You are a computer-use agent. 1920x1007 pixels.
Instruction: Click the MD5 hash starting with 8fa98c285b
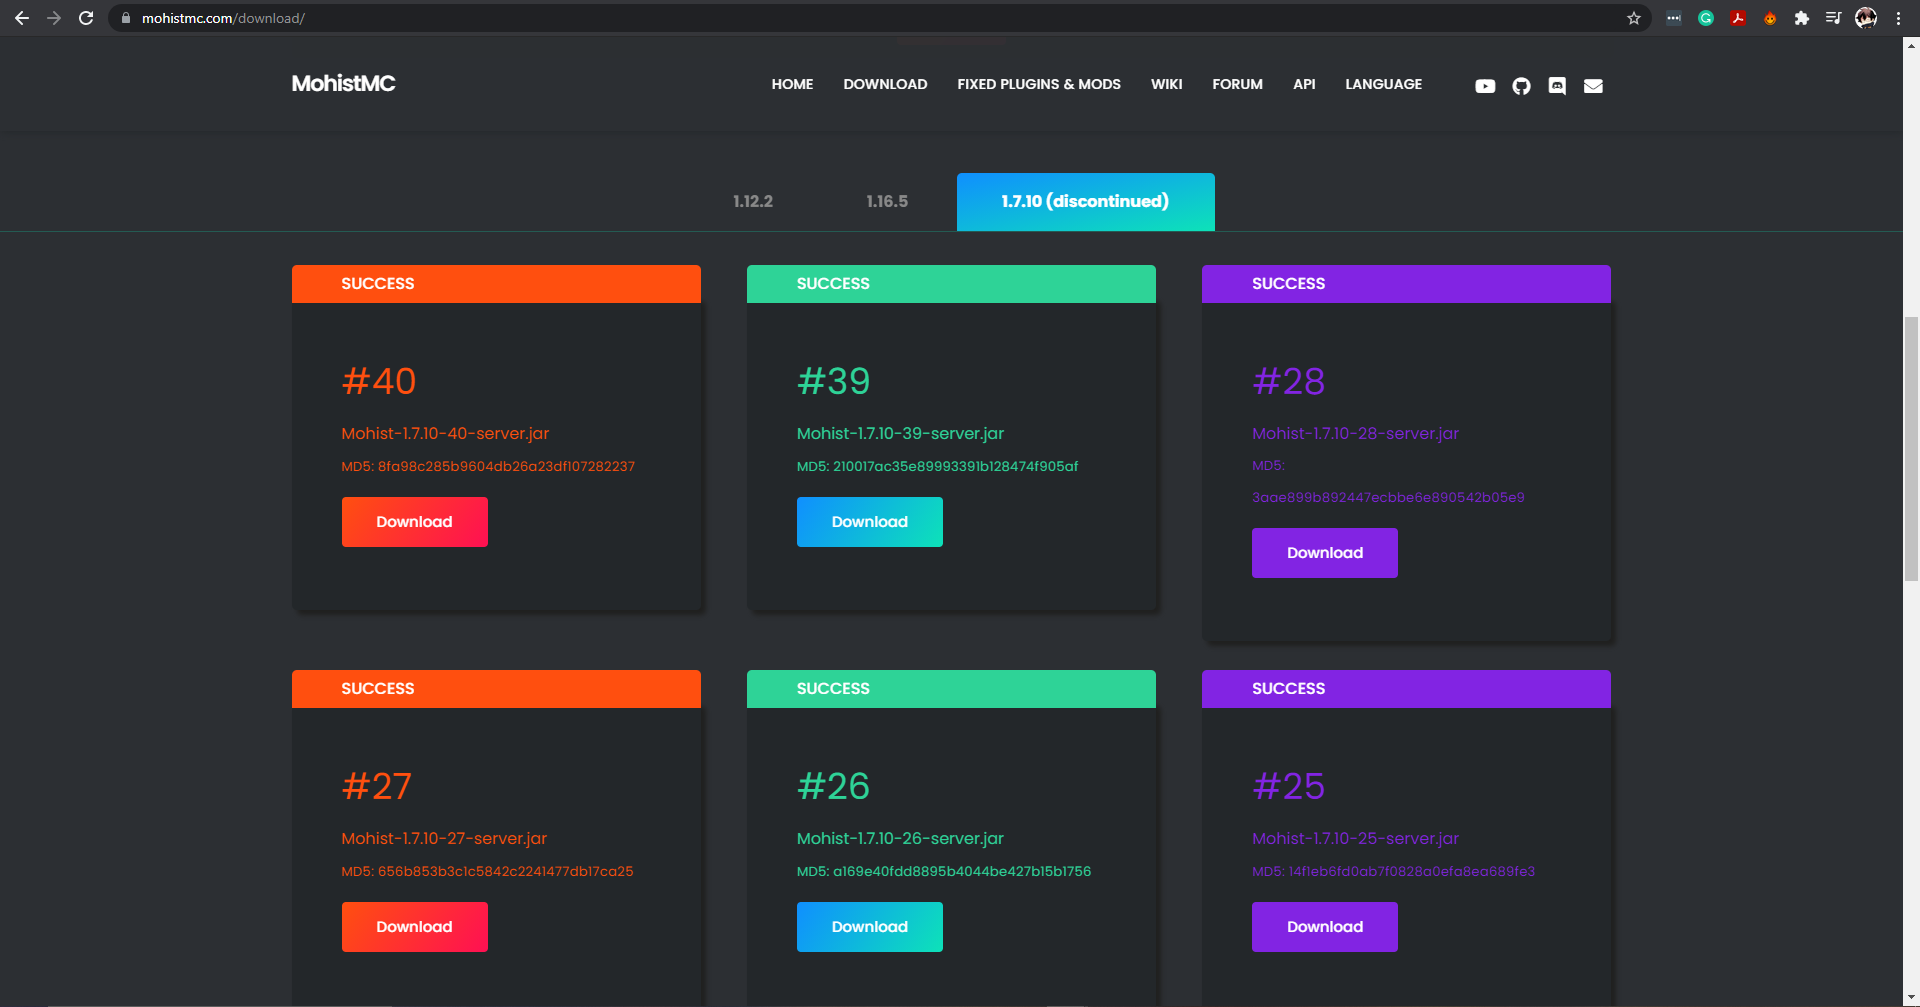pos(506,466)
